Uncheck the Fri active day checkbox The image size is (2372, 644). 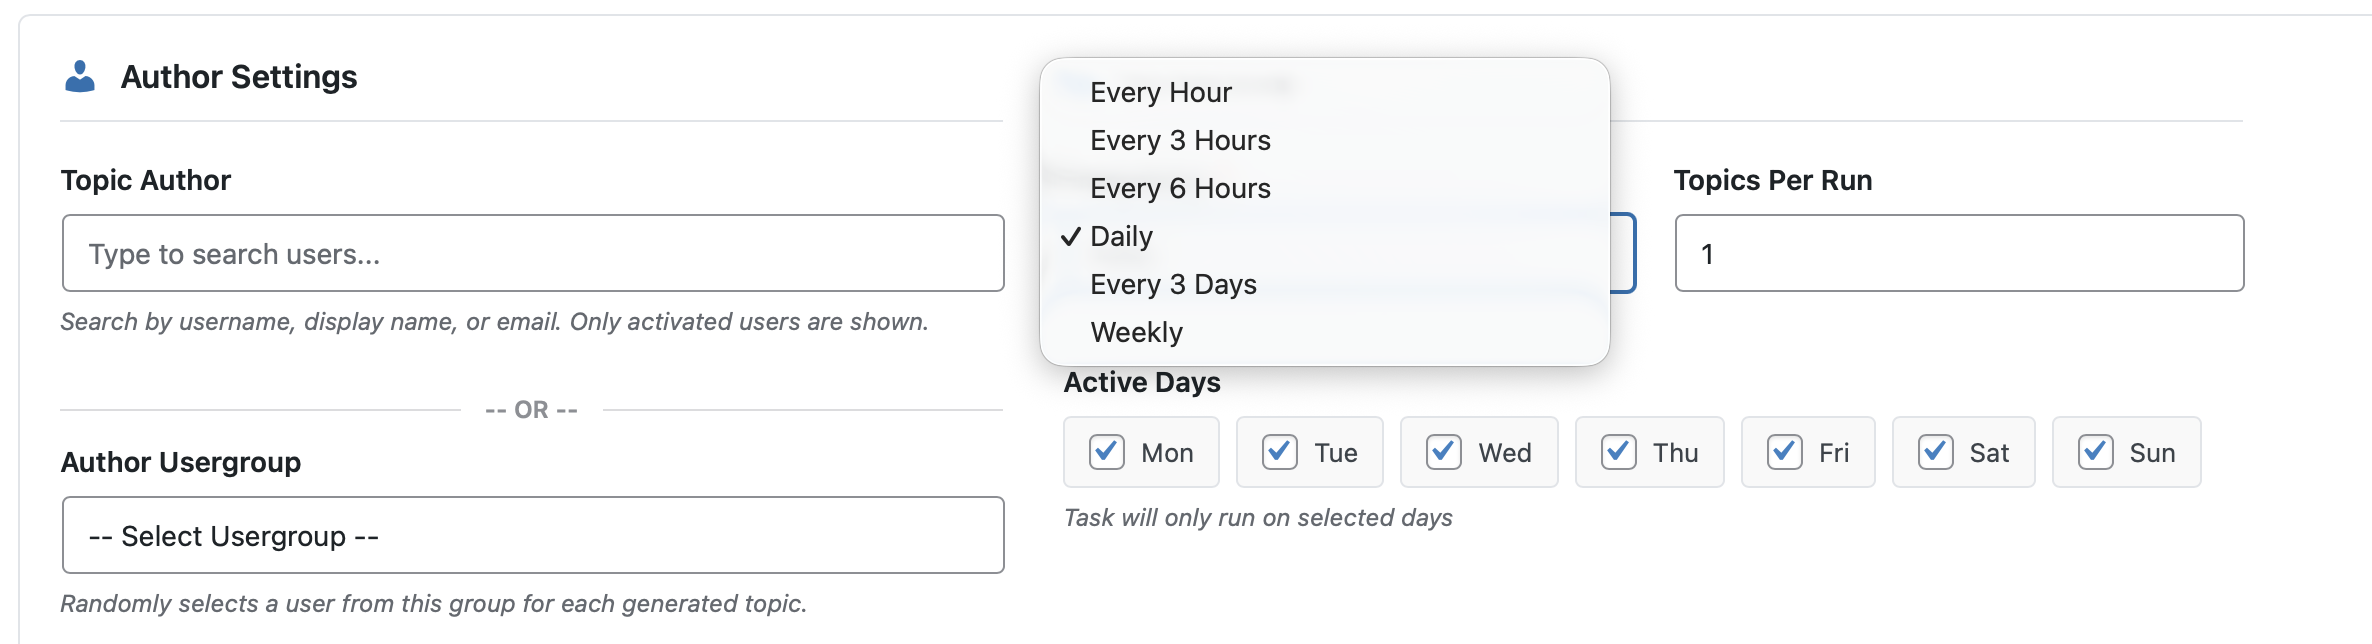pyautogui.click(x=1785, y=452)
